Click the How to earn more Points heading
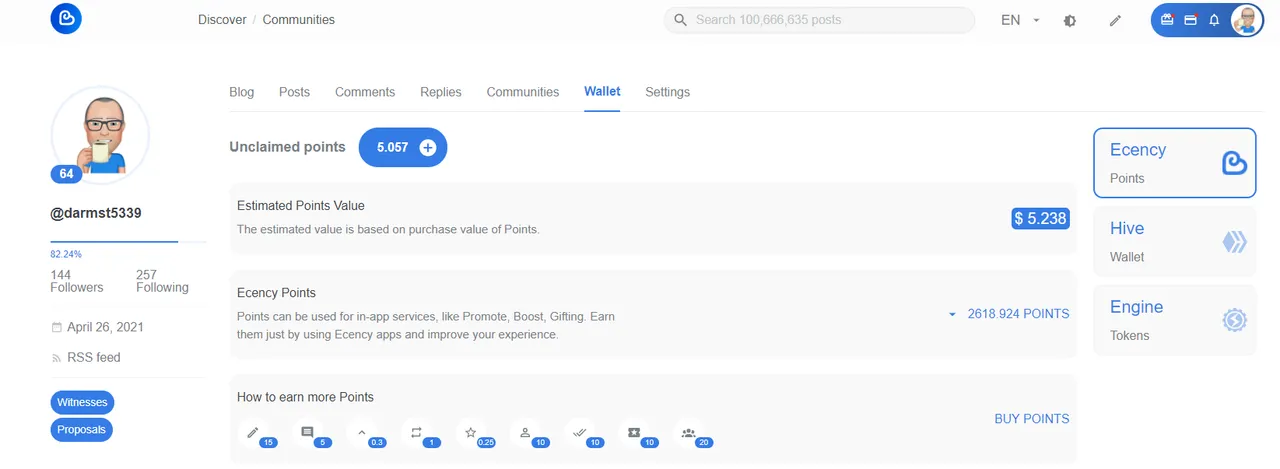 [305, 397]
